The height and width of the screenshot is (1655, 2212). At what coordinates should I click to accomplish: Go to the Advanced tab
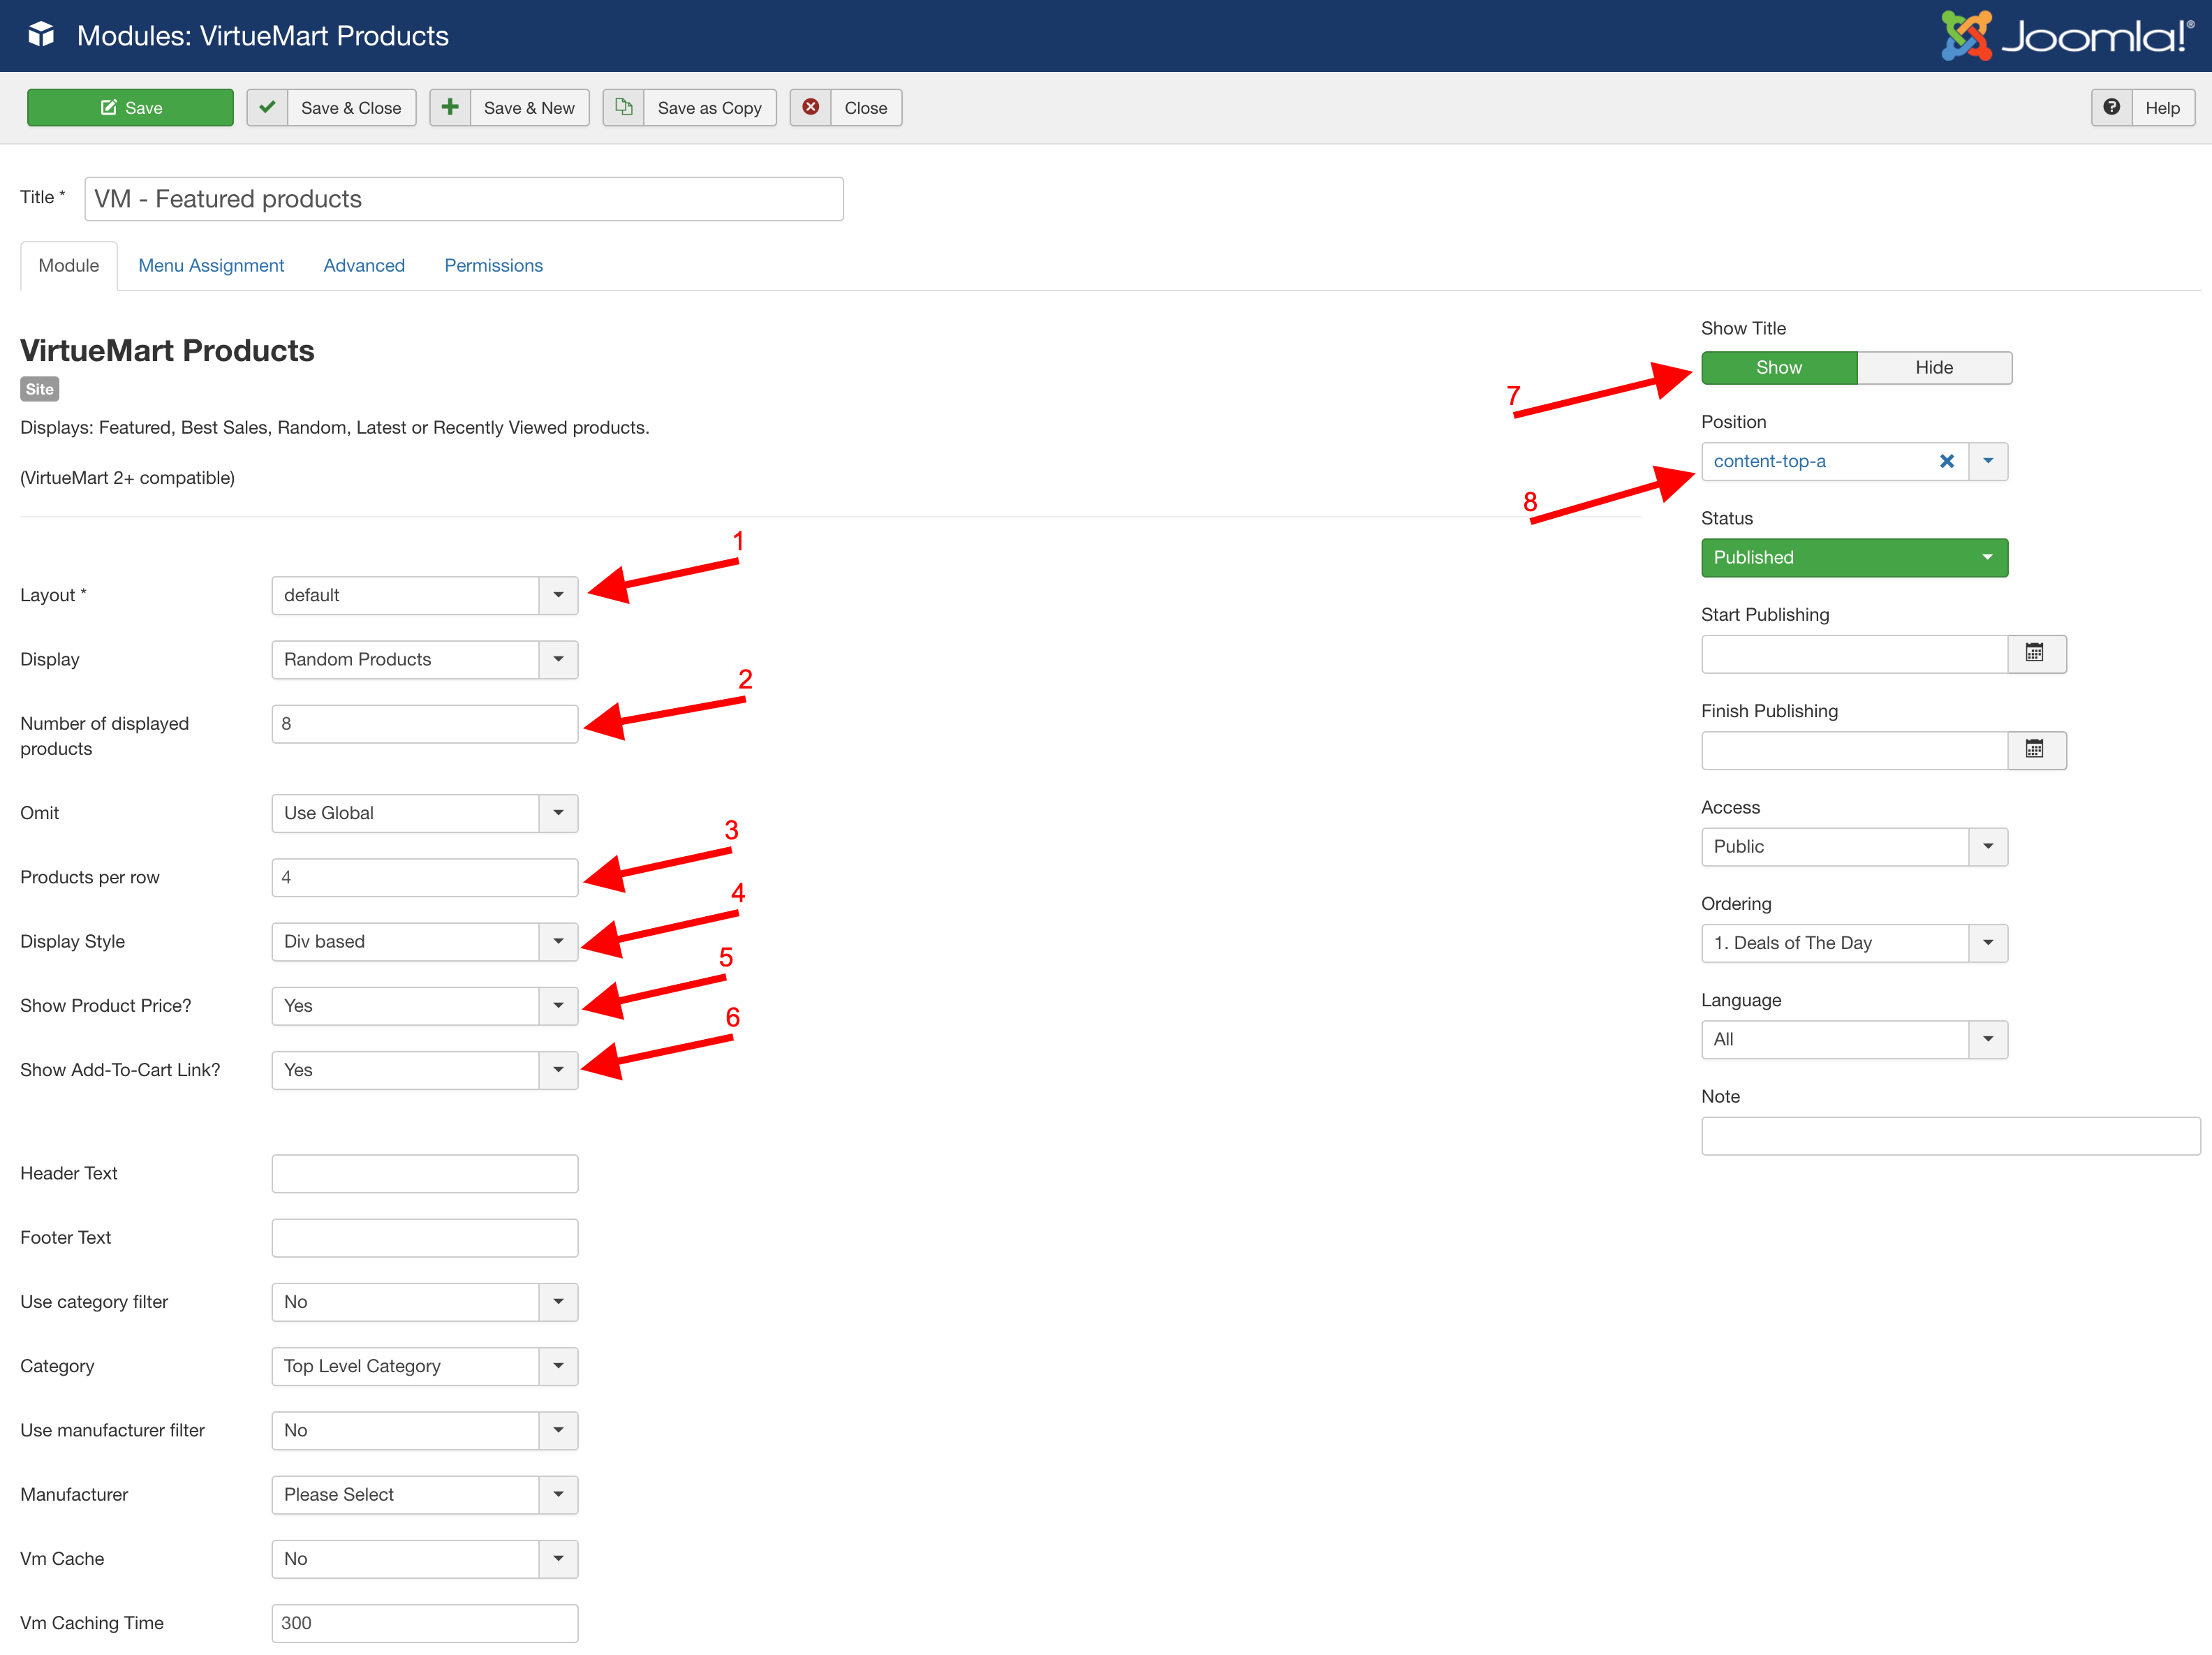coord(364,265)
